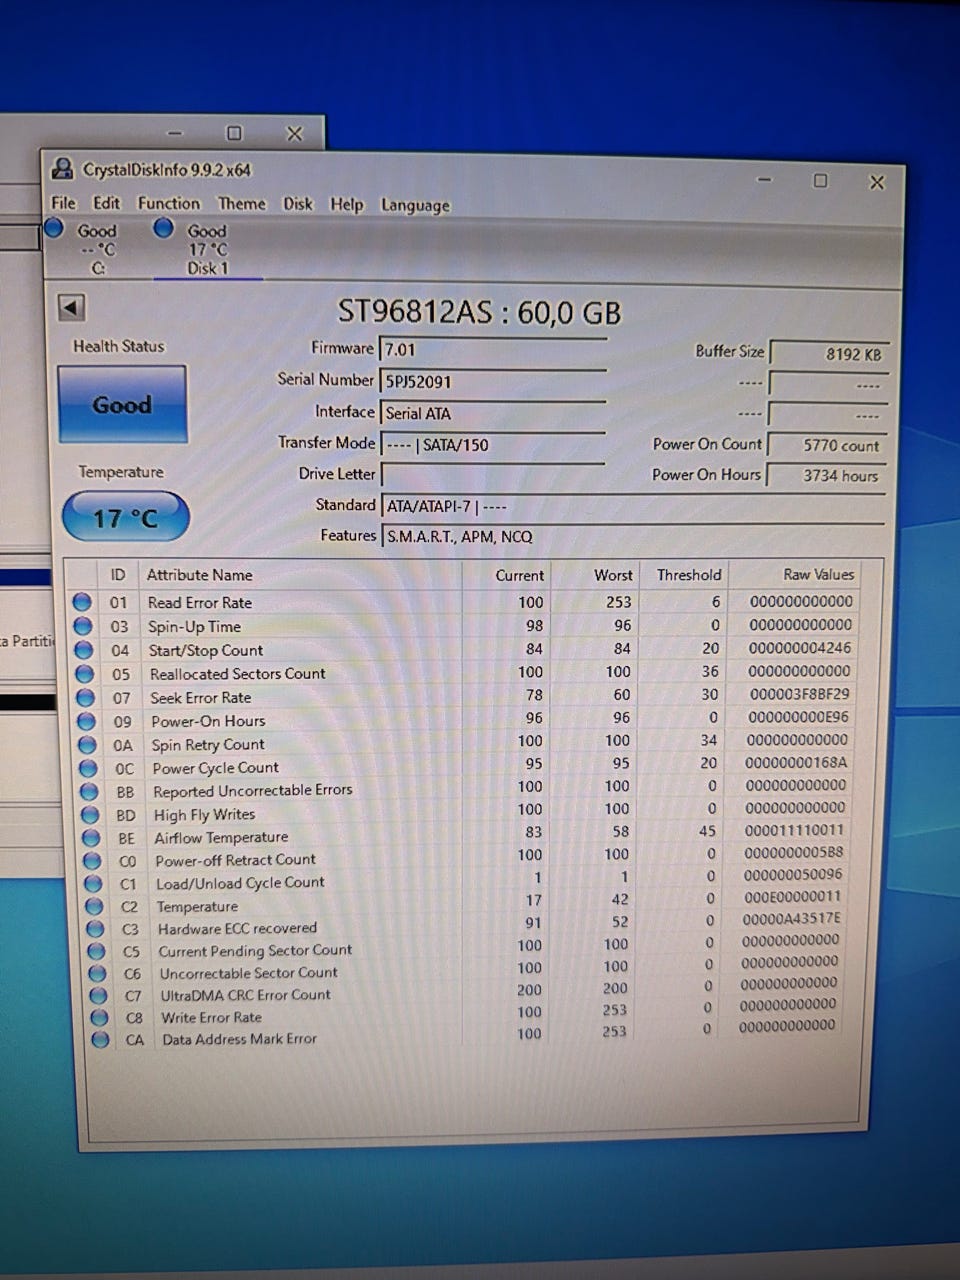Click status circle for Spin-Up Time

click(83, 626)
